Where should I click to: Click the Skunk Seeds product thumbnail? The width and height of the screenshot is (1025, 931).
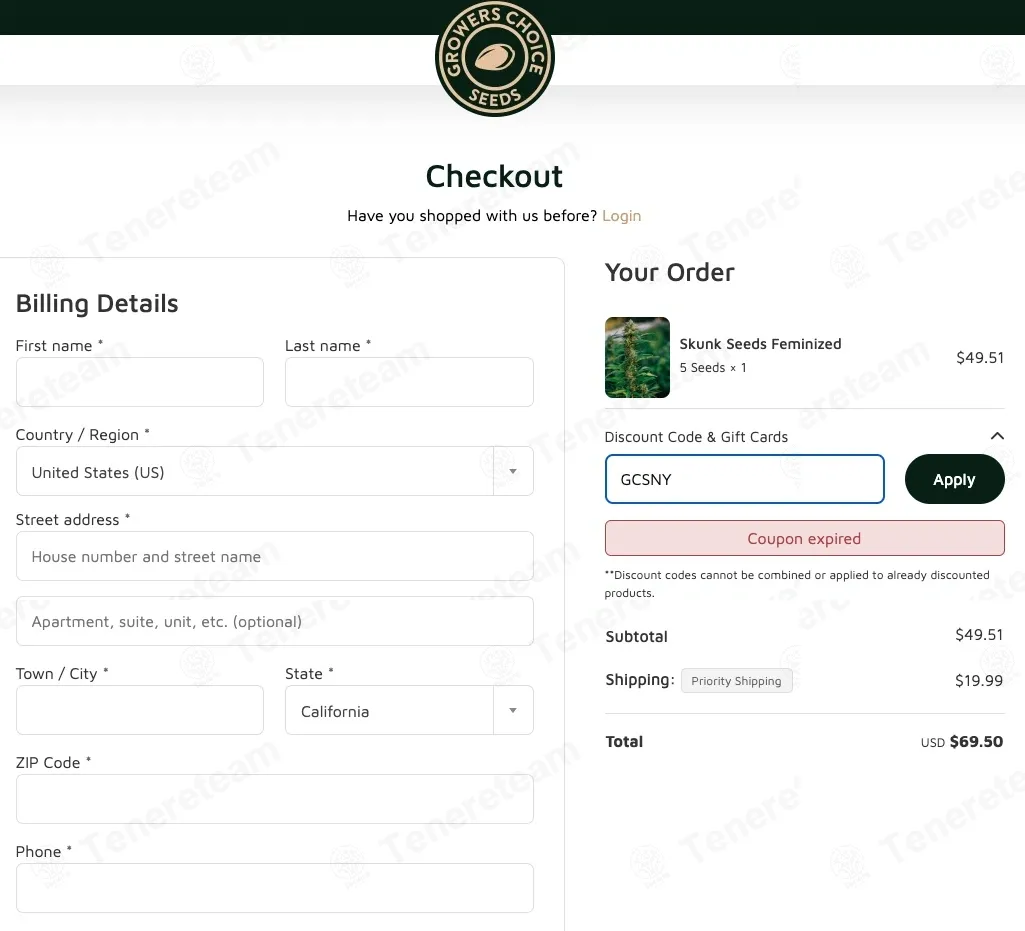coord(637,358)
